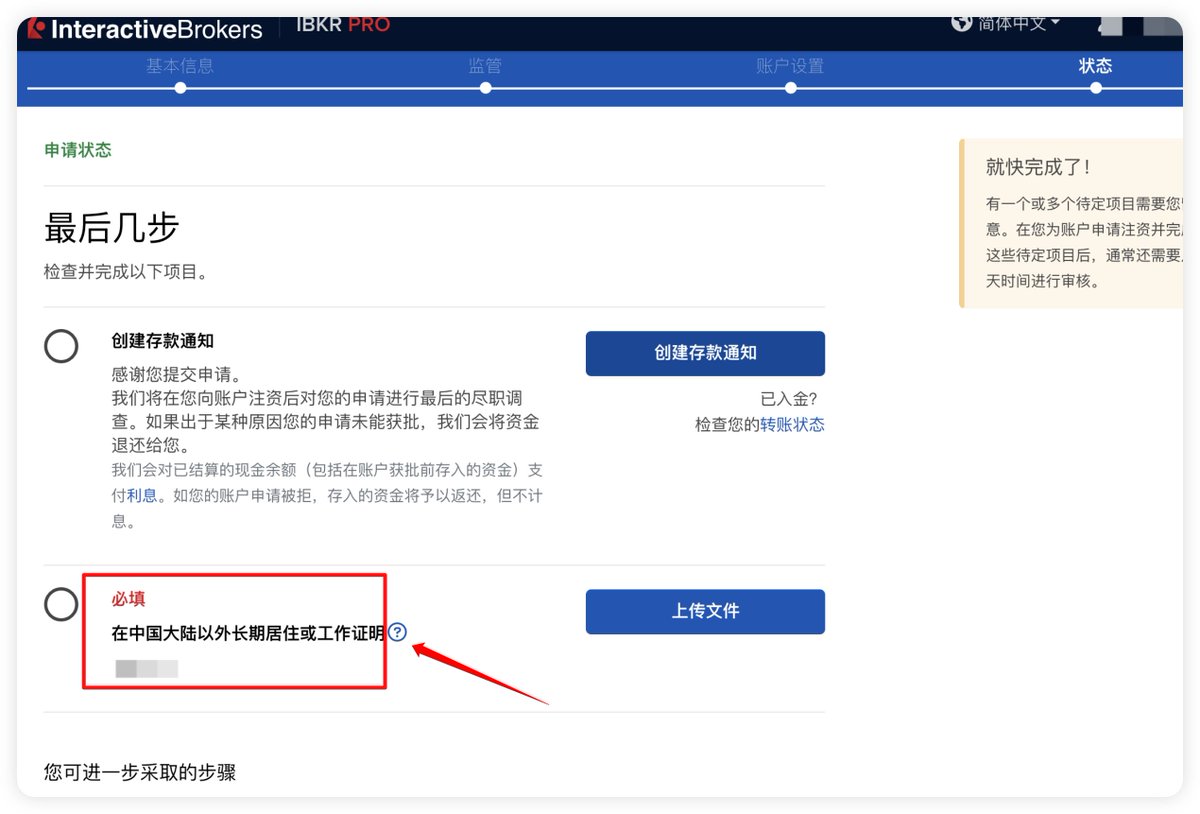Go to the 账户设置 step

click(790, 66)
